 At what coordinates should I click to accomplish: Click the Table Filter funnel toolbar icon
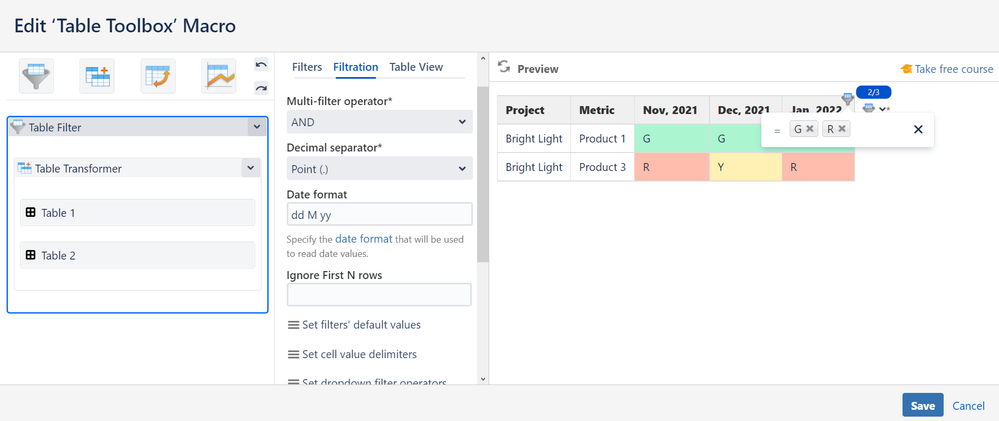coord(36,76)
